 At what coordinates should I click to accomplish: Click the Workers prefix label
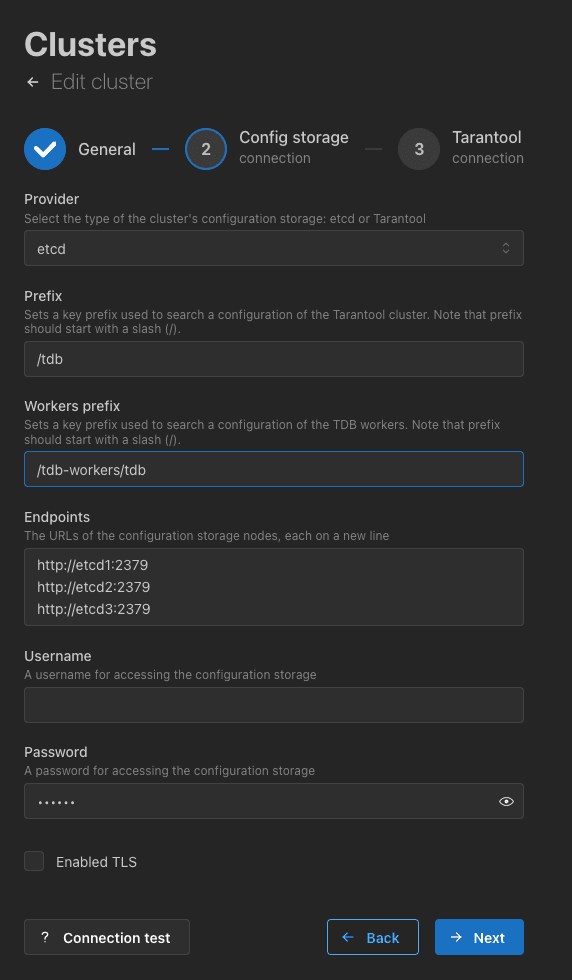coord(73,406)
